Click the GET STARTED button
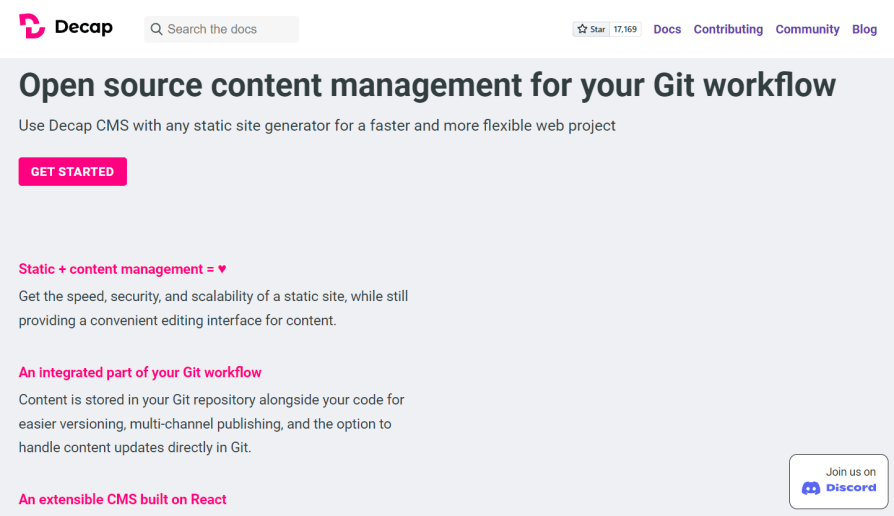 (x=72, y=172)
